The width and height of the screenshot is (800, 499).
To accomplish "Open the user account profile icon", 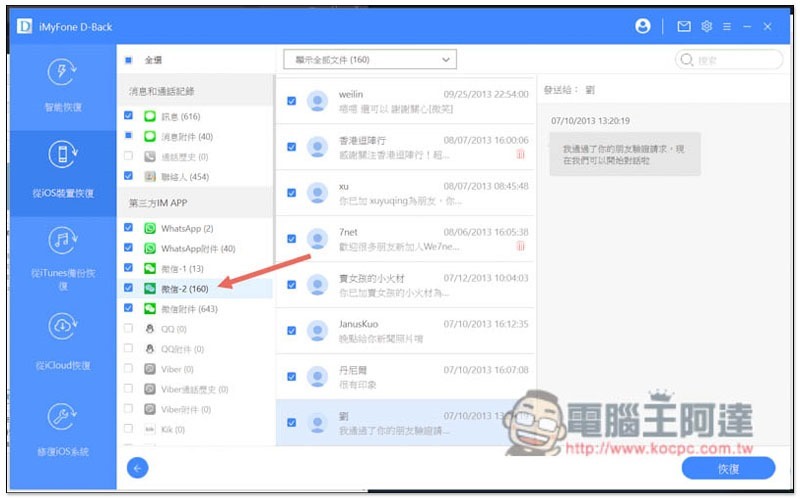I will pyautogui.click(x=642, y=26).
